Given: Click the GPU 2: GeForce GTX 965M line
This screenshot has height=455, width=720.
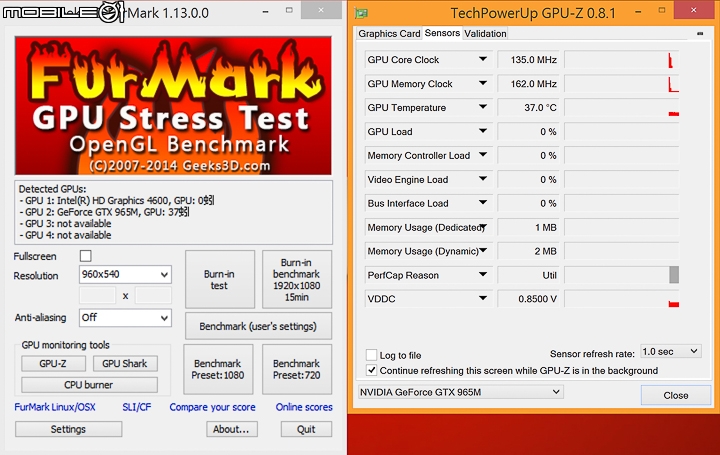Looking at the screenshot, I should coord(105,212).
